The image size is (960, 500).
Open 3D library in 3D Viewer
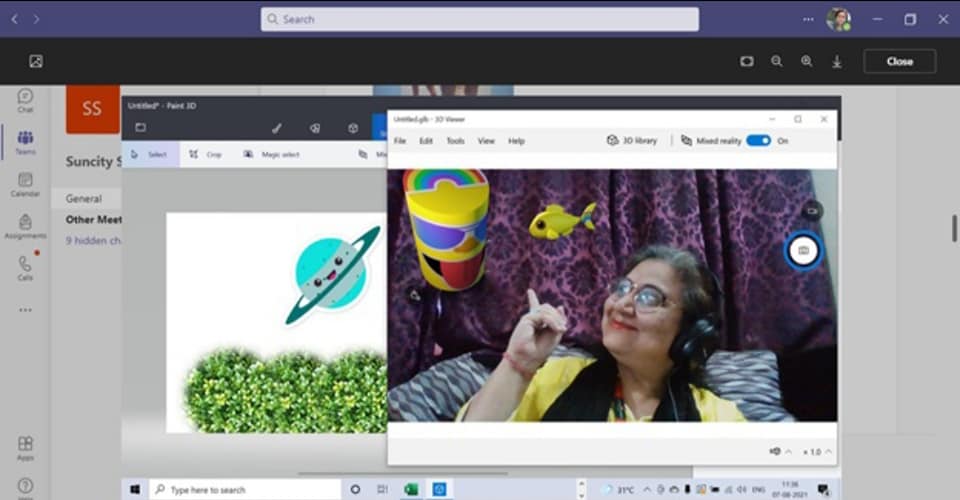pyautogui.click(x=632, y=141)
